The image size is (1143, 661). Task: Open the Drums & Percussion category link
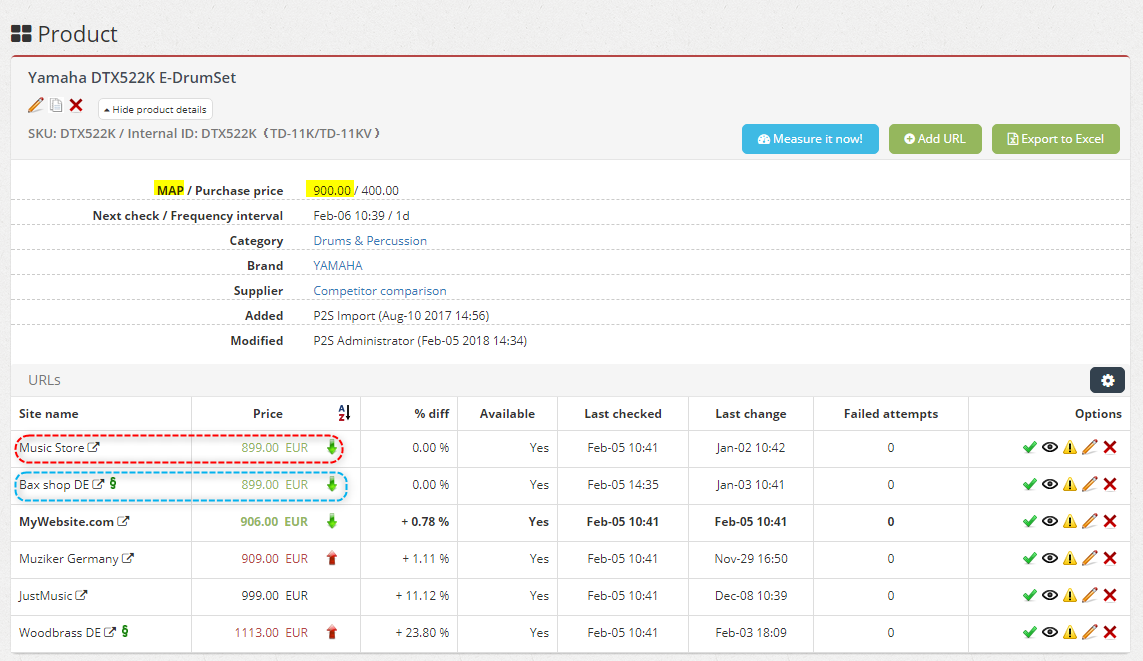point(370,240)
